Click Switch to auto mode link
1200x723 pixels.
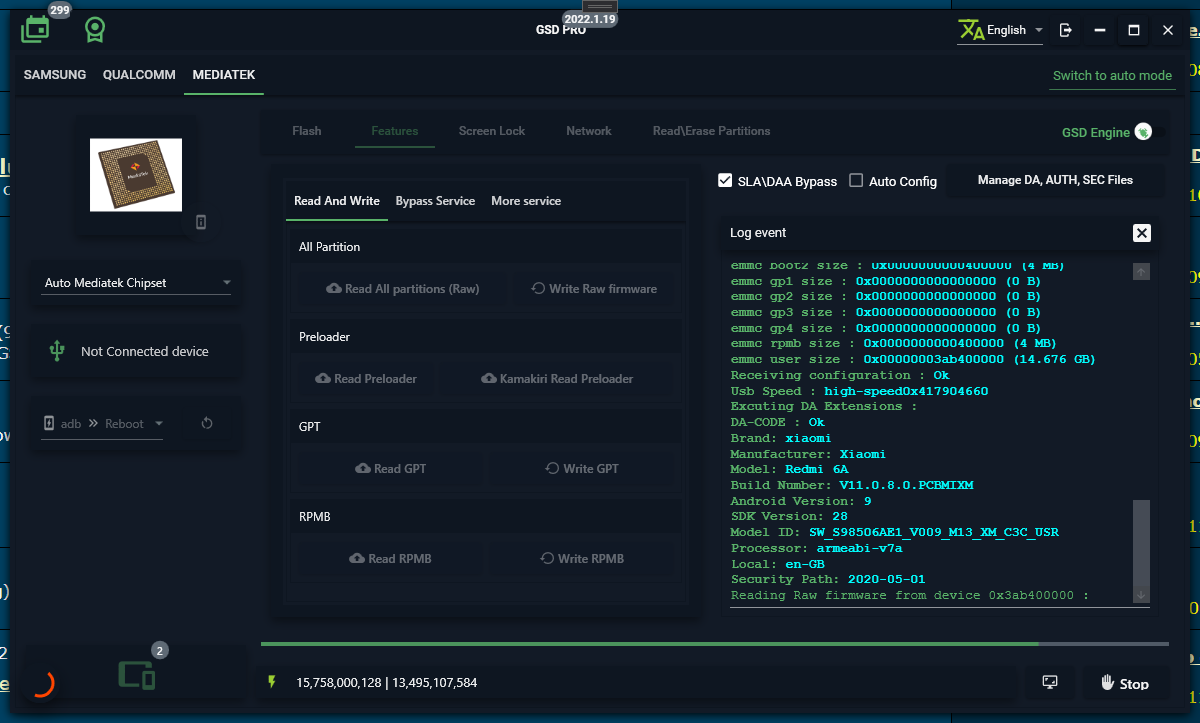coord(1112,76)
